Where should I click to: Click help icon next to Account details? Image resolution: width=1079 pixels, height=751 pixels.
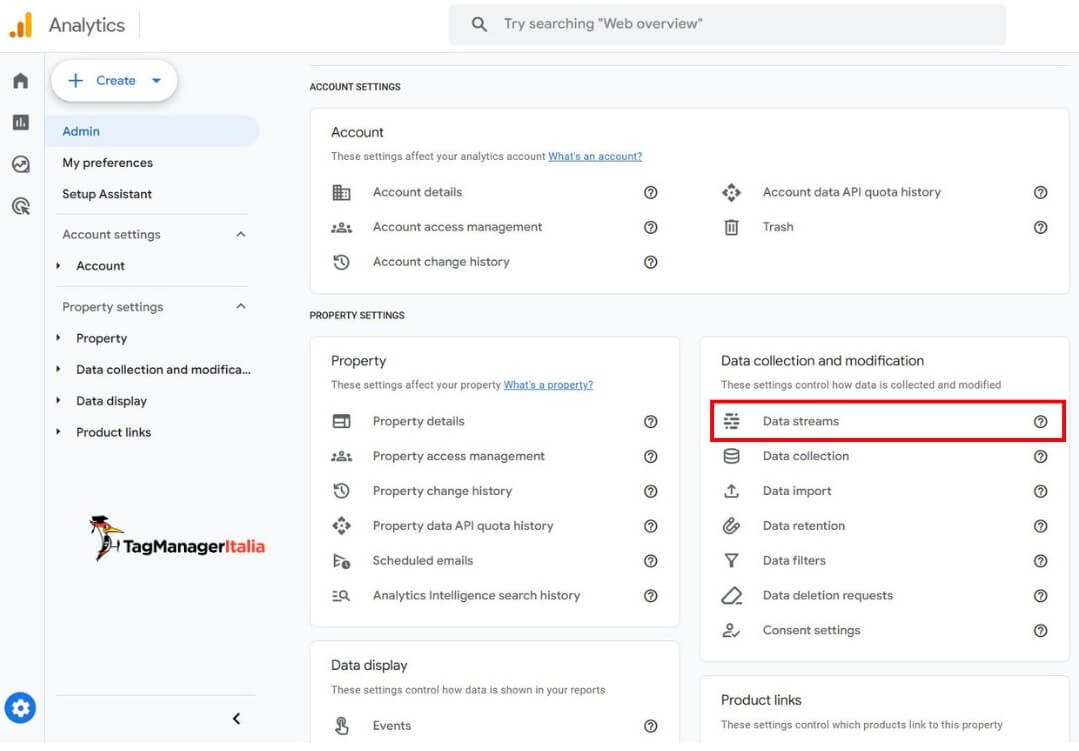tap(650, 193)
